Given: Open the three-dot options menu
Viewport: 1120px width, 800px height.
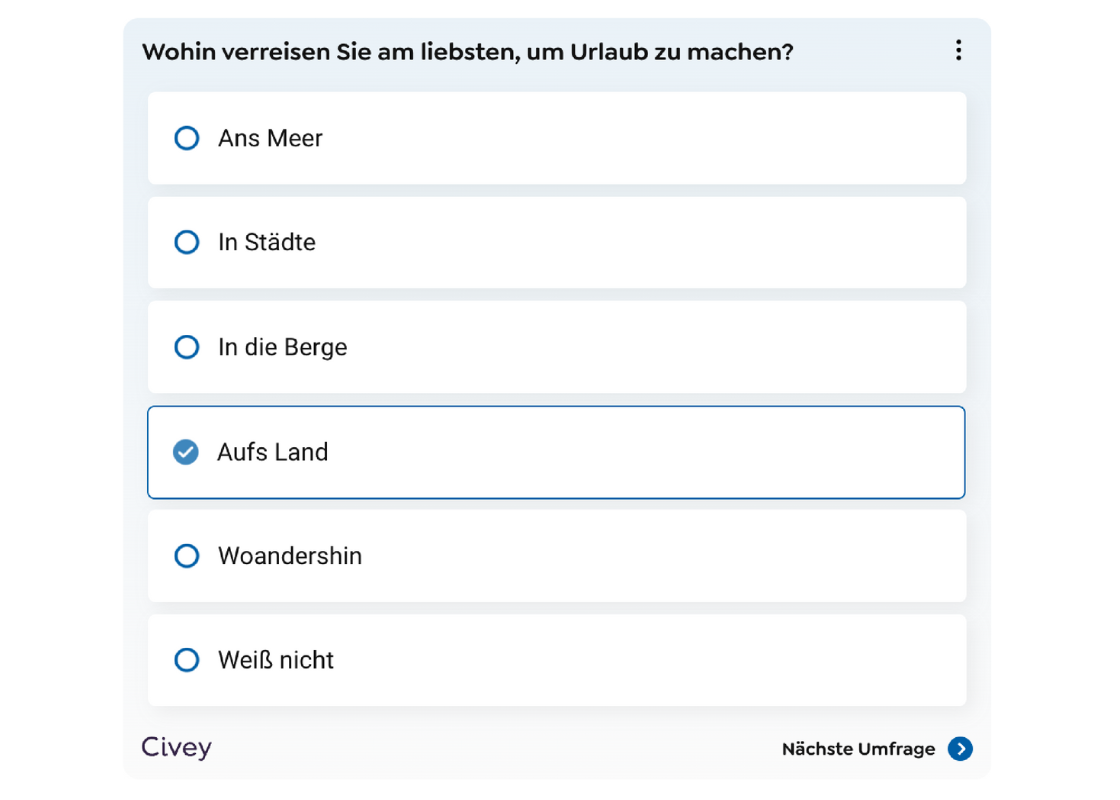Looking at the screenshot, I should [x=958, y=50].
